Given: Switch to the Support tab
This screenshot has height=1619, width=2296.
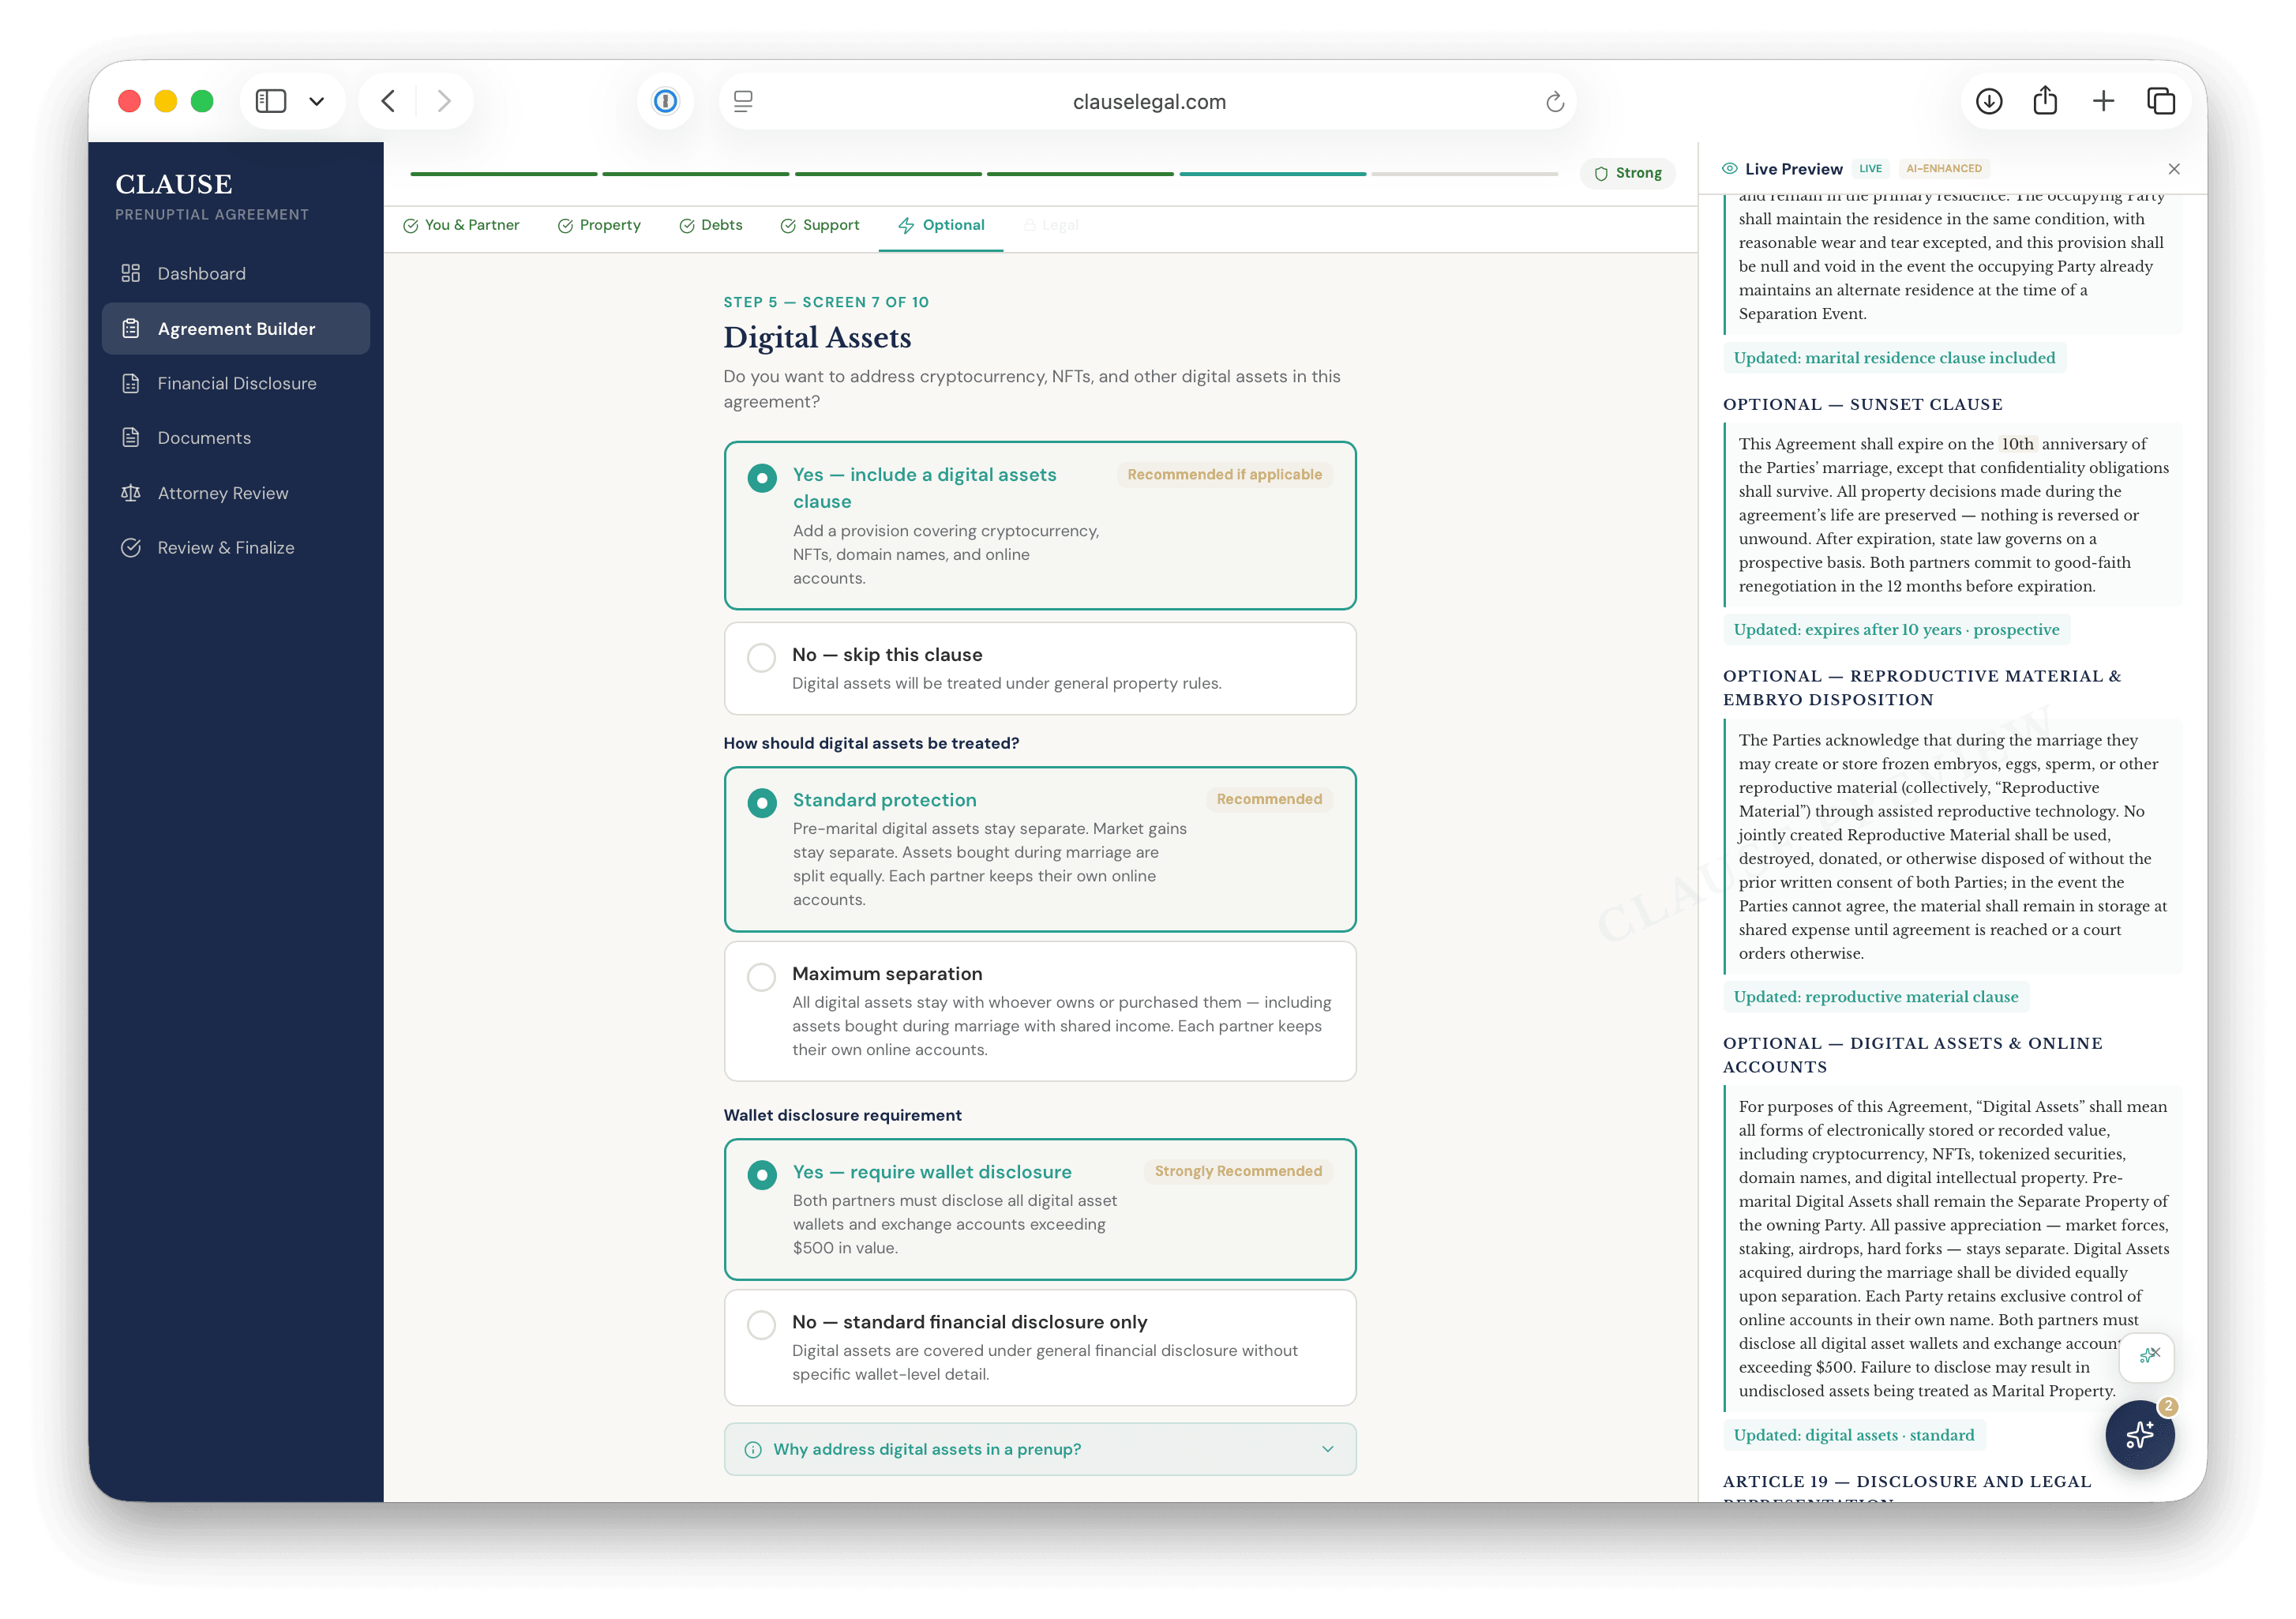Looking at the screenshot, I should point(820,225).
